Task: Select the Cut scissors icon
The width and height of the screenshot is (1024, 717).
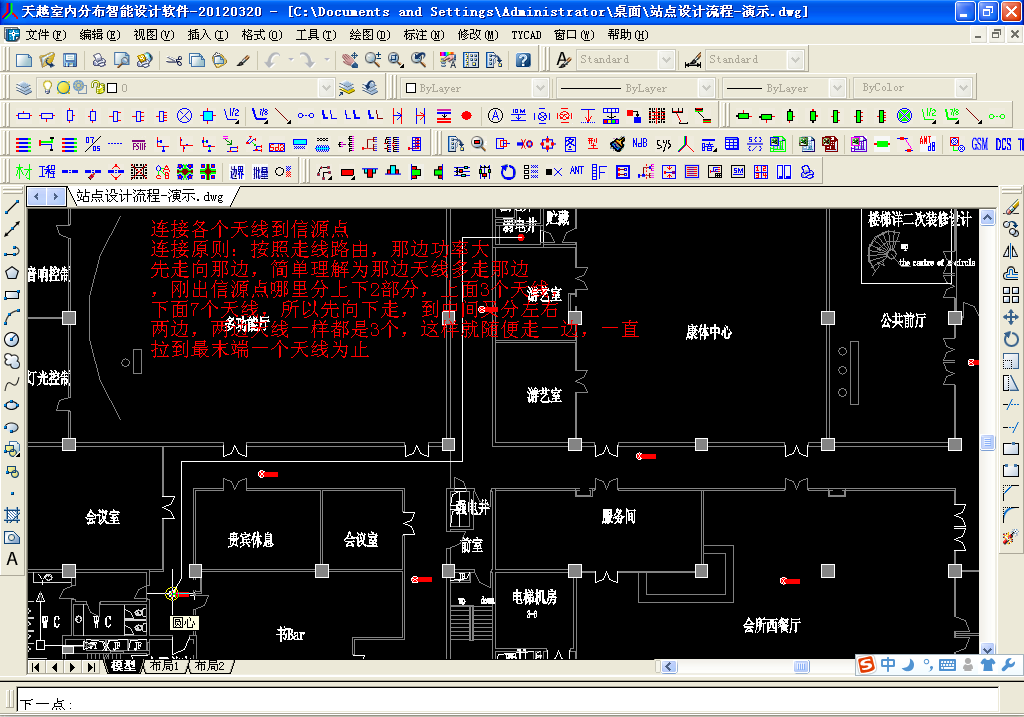Action: (174, 60)
